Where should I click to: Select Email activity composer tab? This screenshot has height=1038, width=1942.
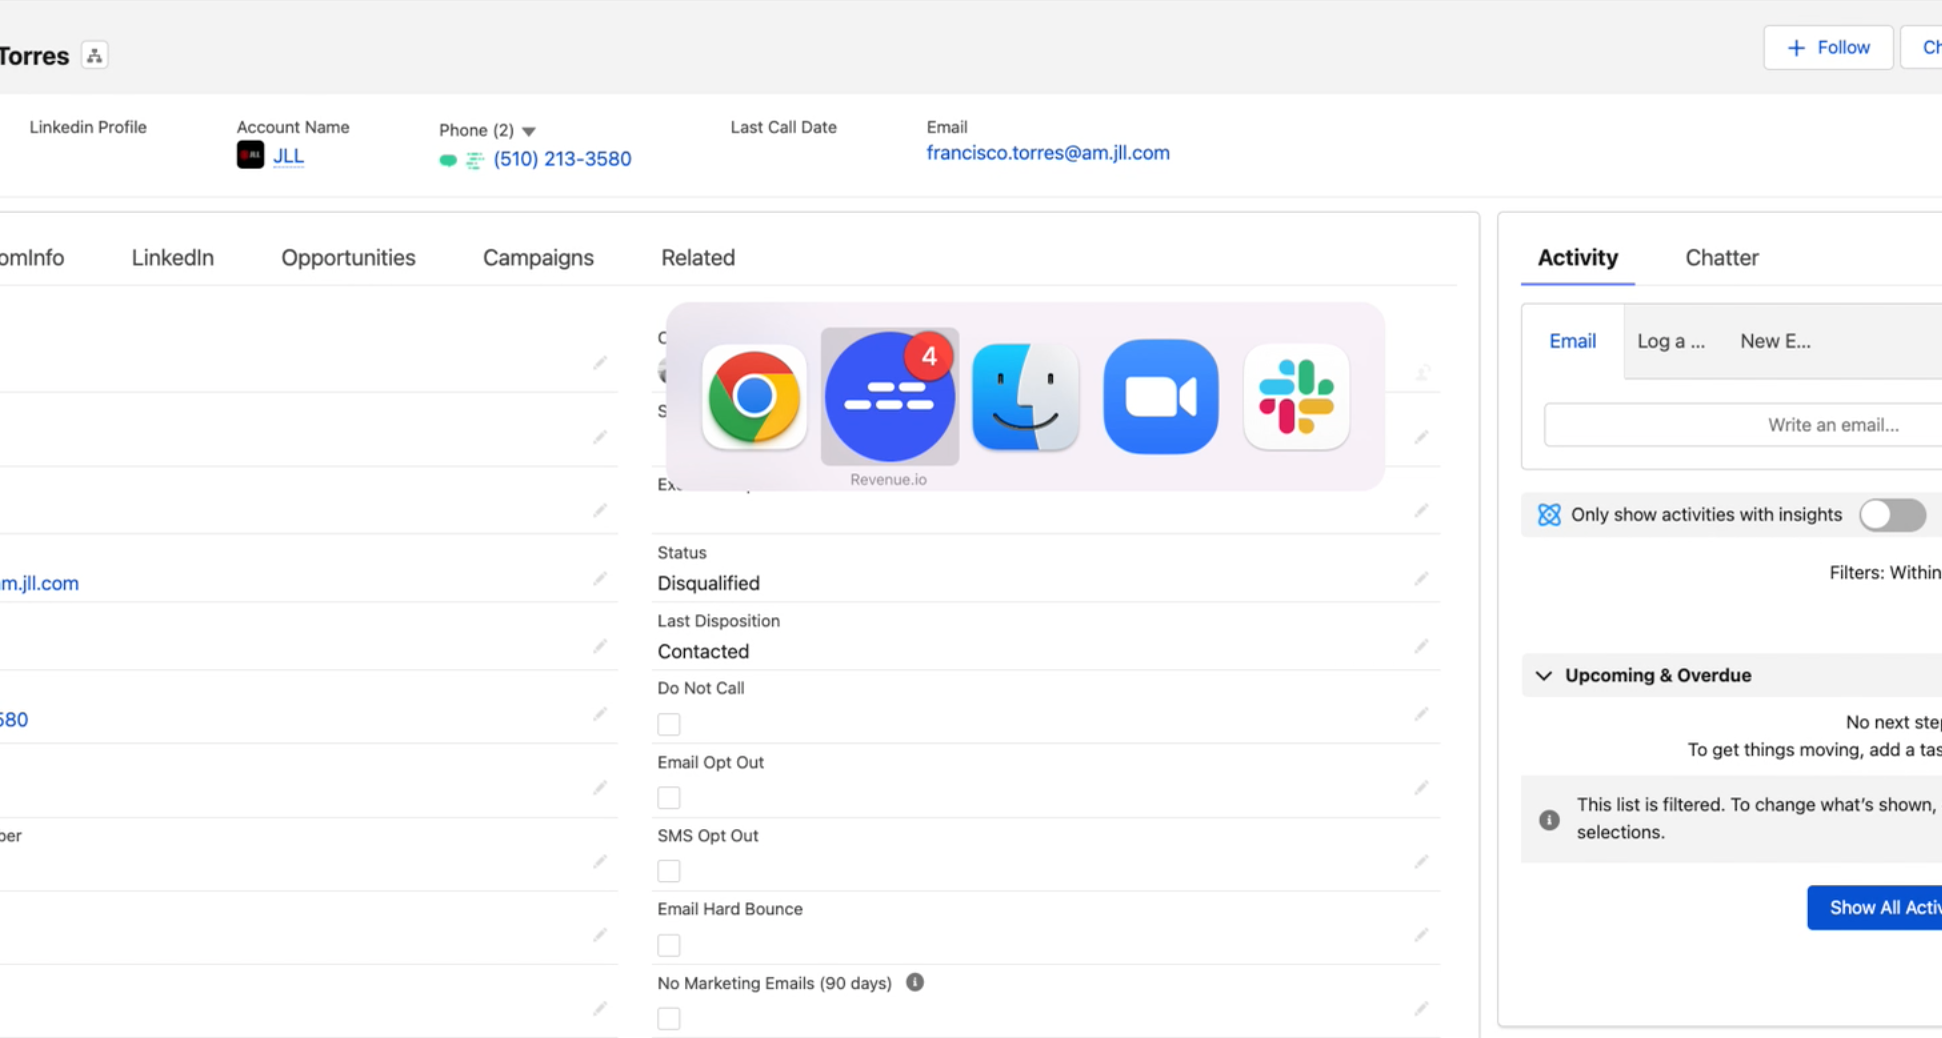[x=1572, y=341]
